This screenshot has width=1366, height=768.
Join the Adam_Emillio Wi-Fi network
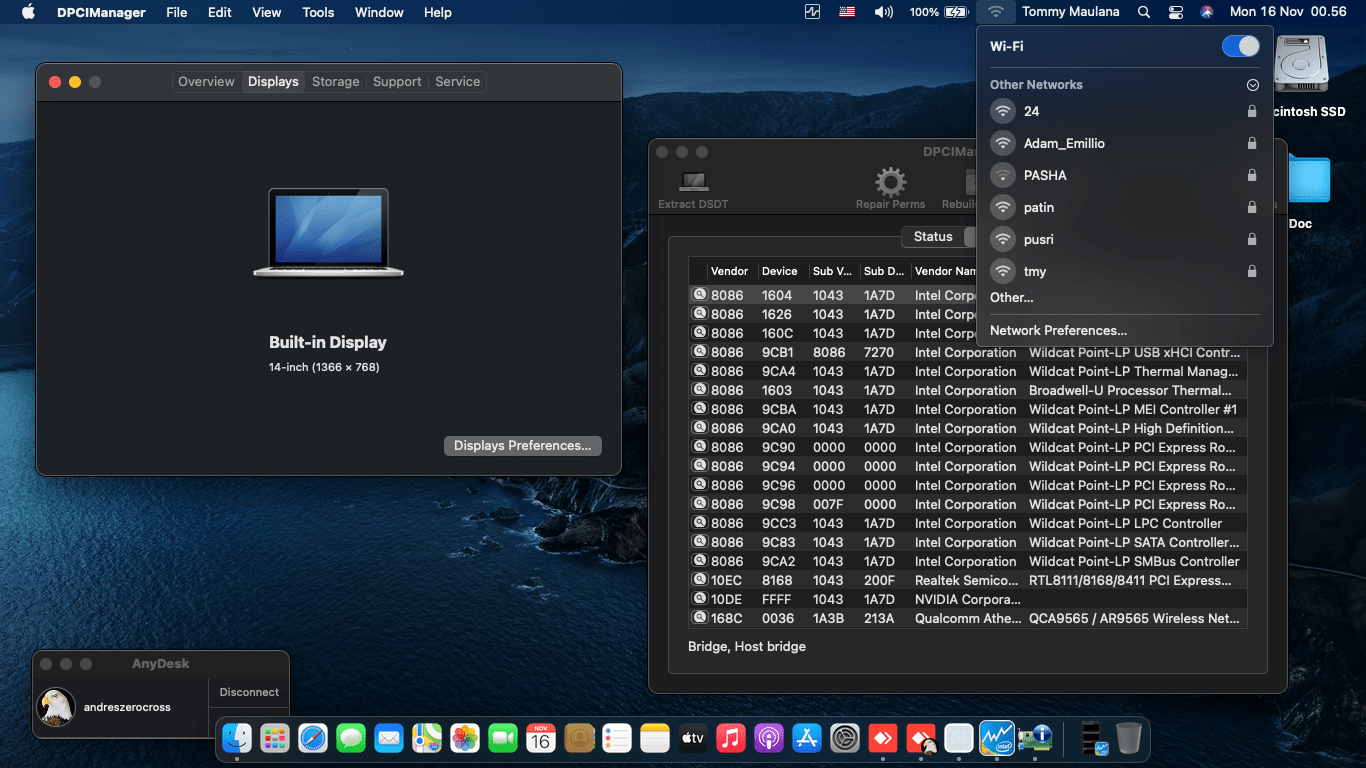1064,144
